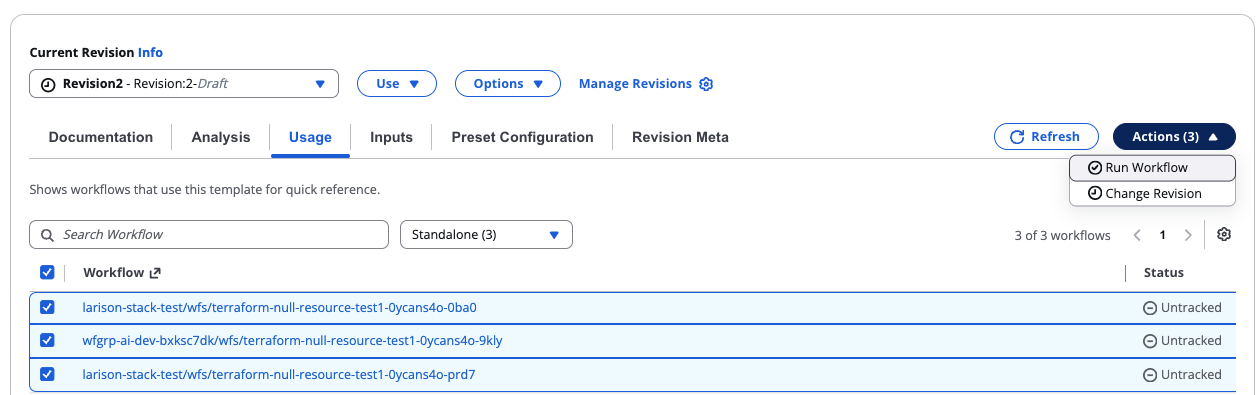Click Untracked status icon for prd7 workflow
Image resolution: width=1259 pixels, height=395 pixels.
coord(1150,375)
